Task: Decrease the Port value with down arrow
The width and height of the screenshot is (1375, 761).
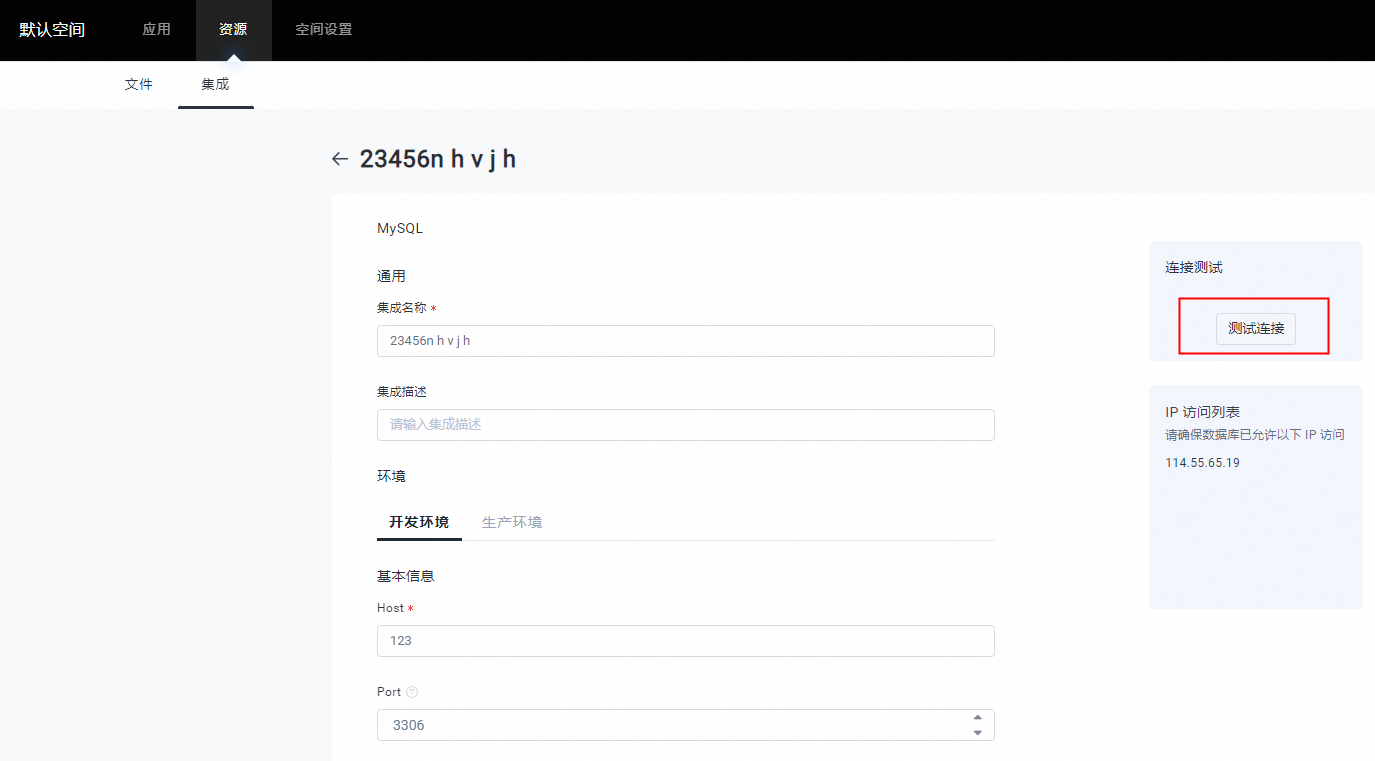Action: [977, 733]
